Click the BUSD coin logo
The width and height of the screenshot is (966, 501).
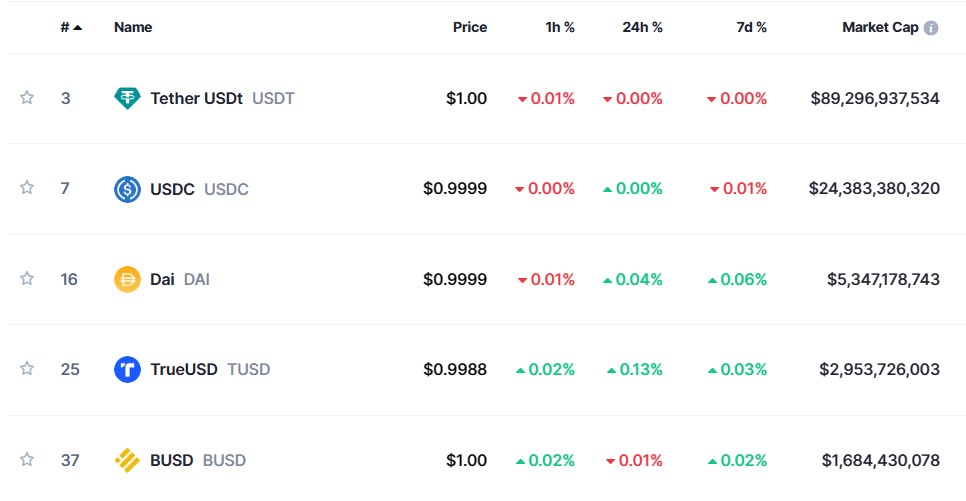point(127,460)
